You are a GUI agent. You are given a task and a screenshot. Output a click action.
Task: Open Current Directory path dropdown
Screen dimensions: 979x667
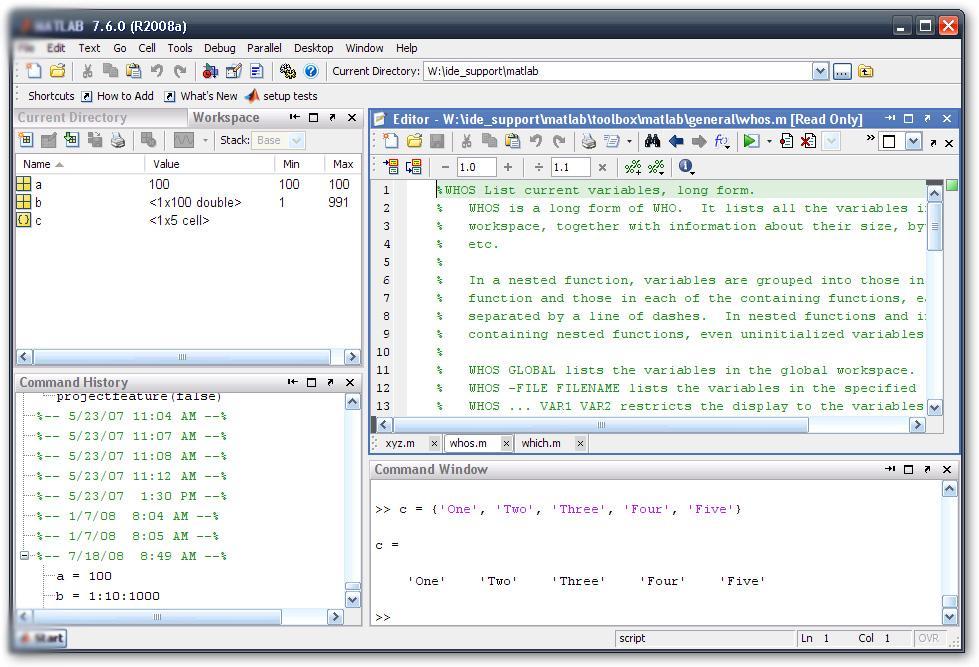pyautogui.click(x=820, y=72)
